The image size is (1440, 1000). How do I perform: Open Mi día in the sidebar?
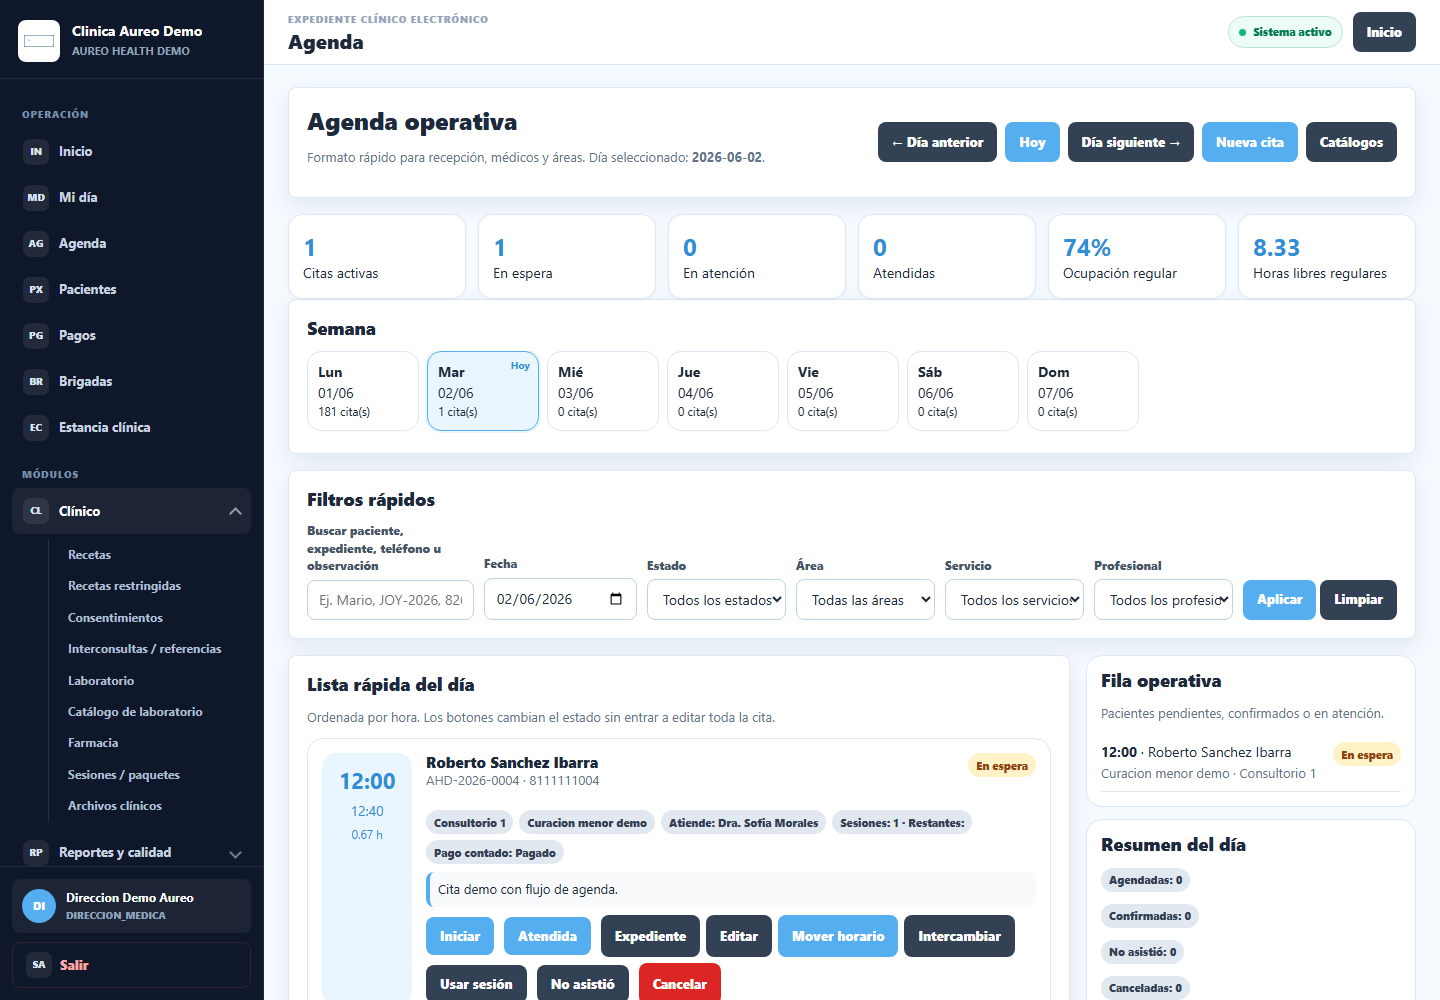[x=131, y=198]
